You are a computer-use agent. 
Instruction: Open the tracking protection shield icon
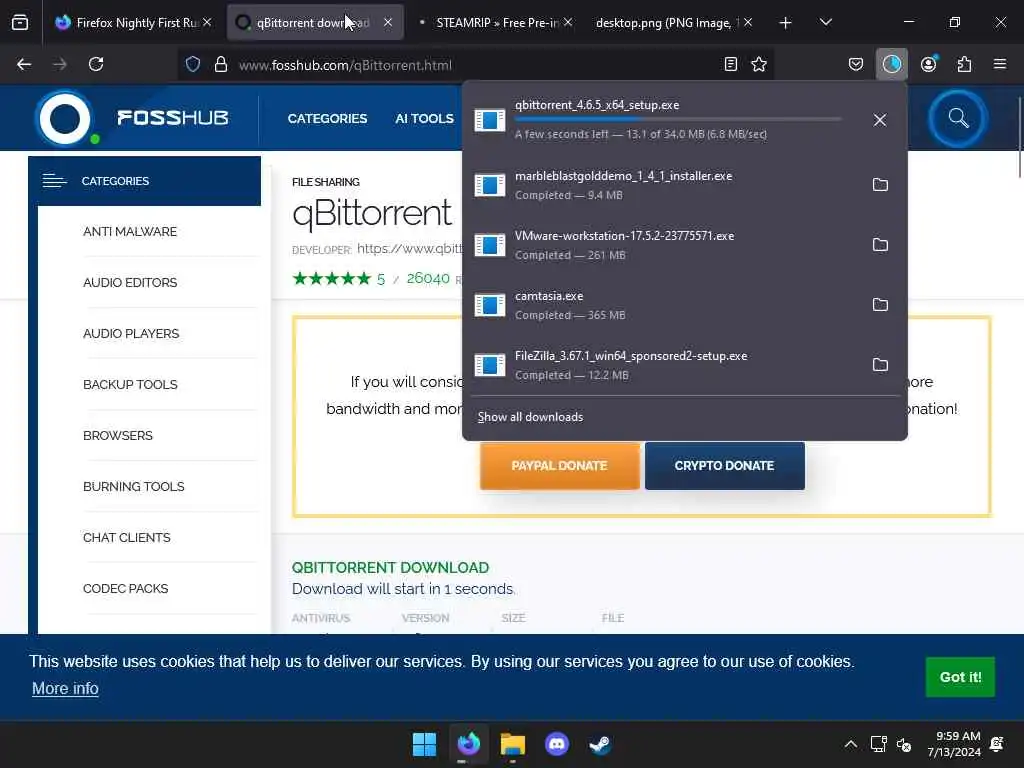click(x=193, y=64)
